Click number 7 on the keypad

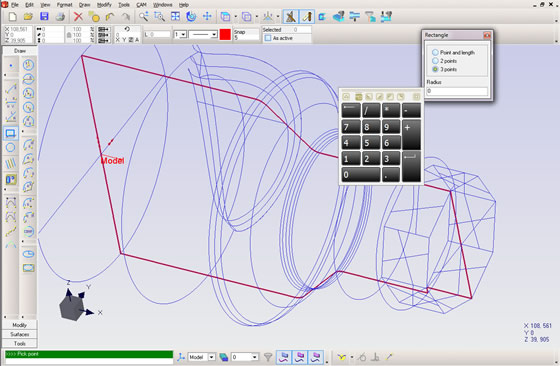(x=351, y=127)
